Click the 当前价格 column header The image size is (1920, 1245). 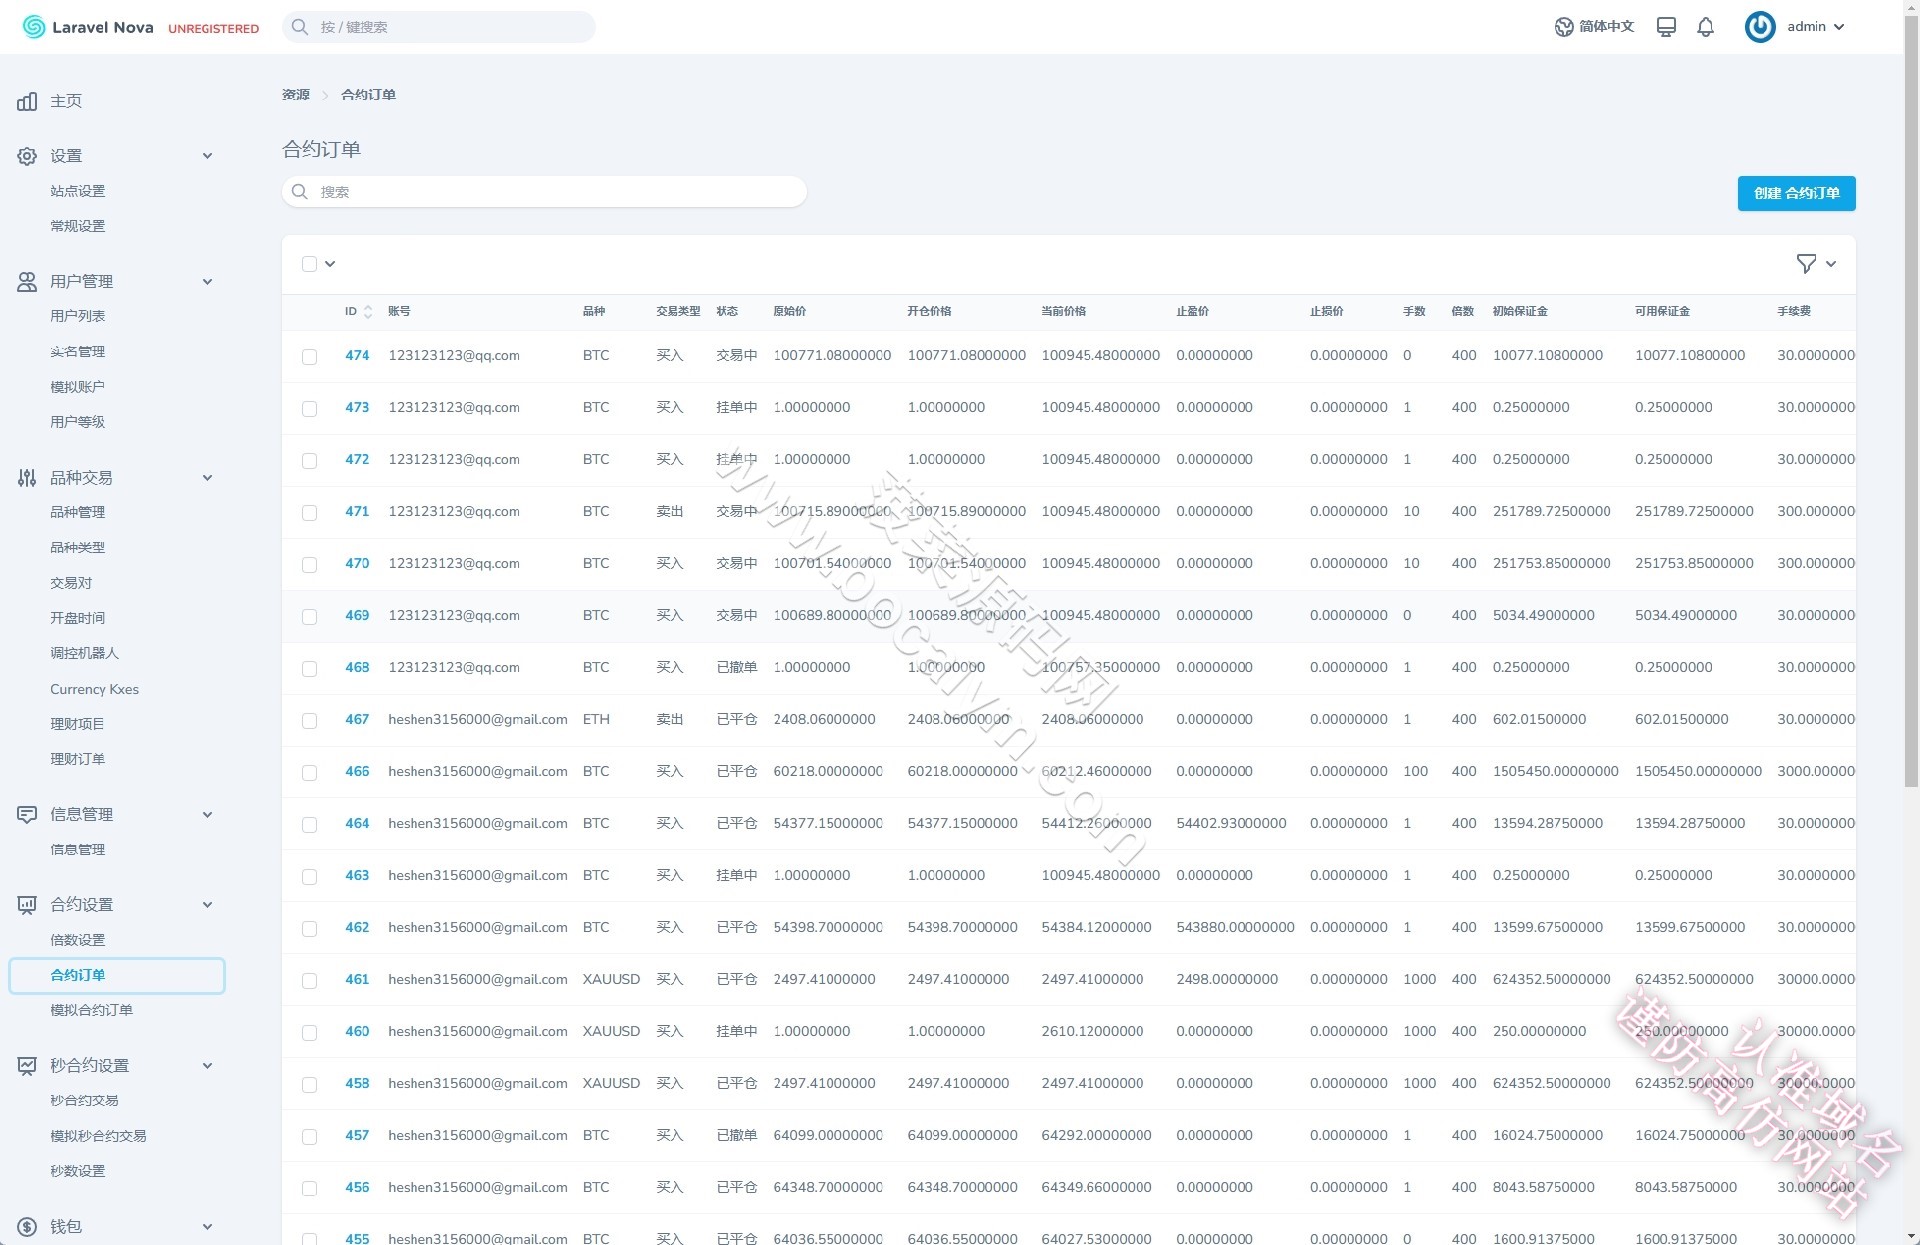click(x=1063, y=312)
